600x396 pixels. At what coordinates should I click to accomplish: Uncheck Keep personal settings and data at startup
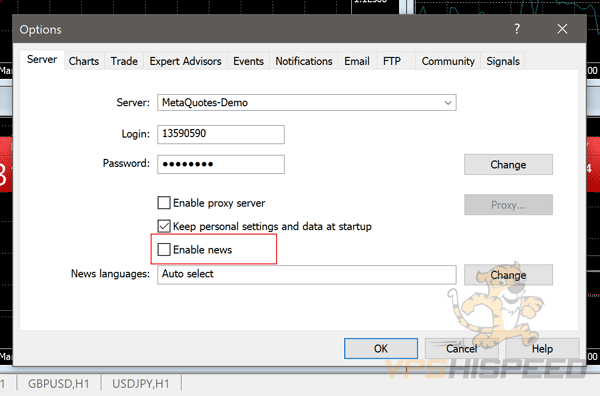tap(164, 226)
